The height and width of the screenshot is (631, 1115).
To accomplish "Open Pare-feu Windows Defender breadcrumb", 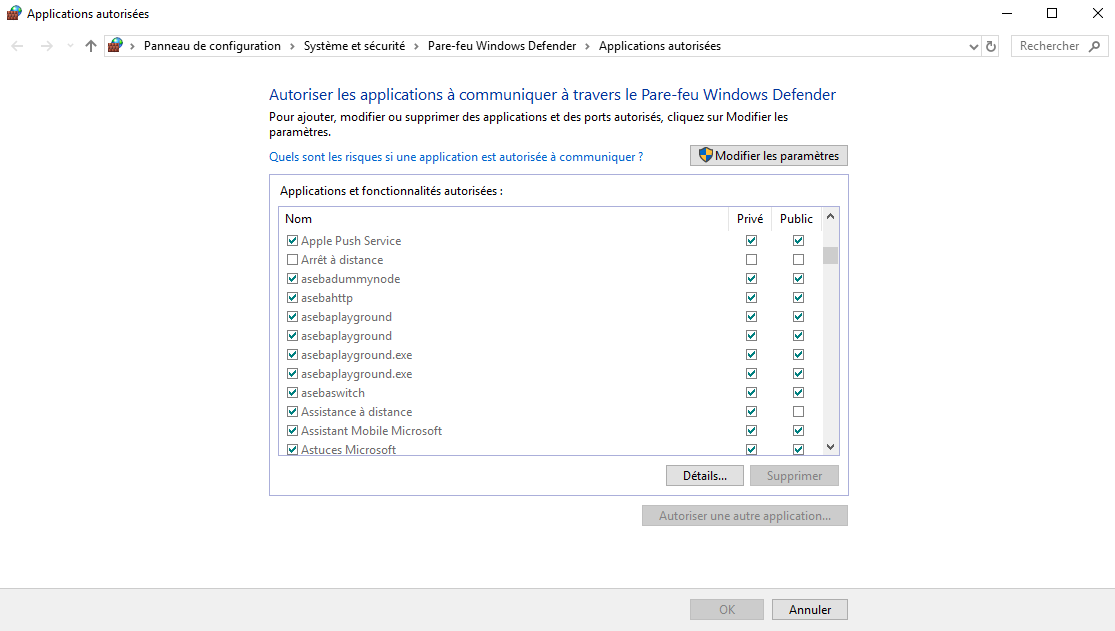I will click(x=502, y=46).
